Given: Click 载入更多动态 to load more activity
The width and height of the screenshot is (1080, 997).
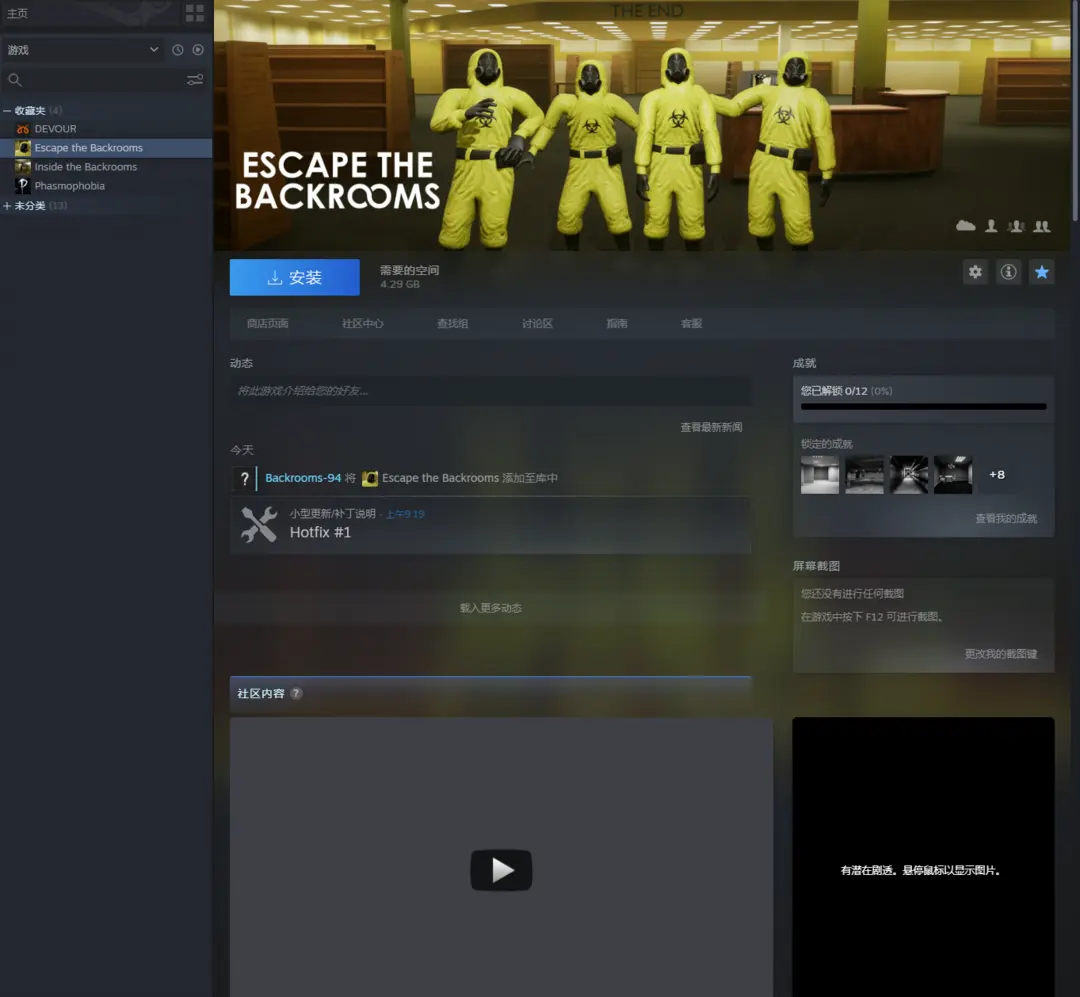Looking at the screenshot, I should point(490,608).
